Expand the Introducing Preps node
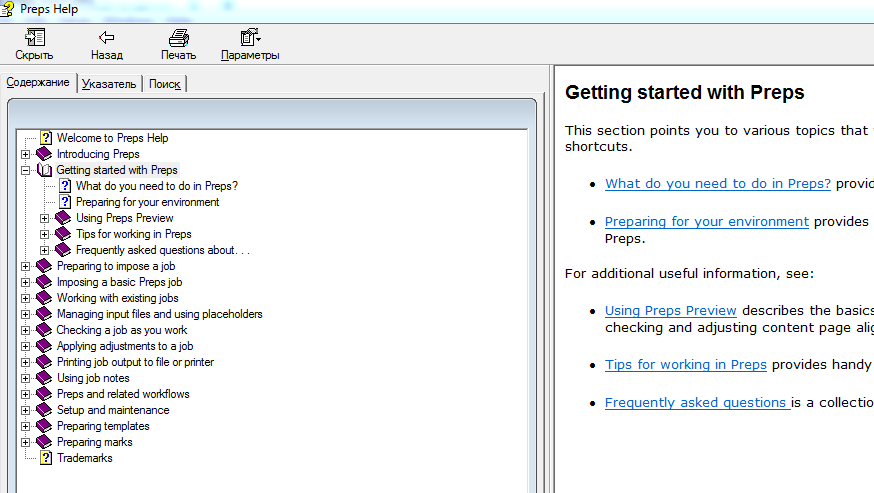The image size is (874, 493). point(26,154)
